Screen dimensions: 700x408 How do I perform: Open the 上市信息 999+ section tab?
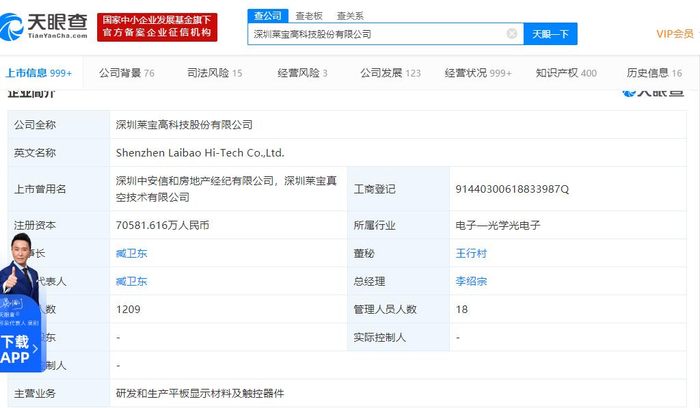[x=39, y=73]
